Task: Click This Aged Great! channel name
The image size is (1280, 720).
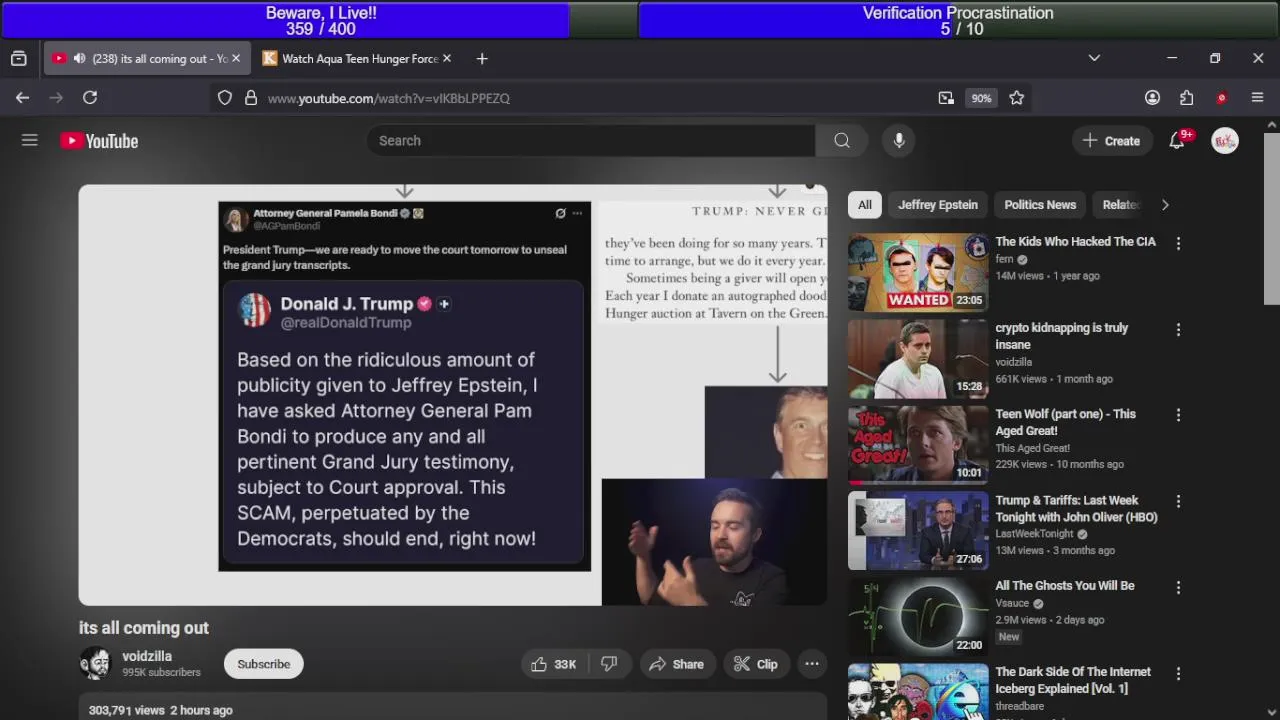Action: tap(1032, 448)
